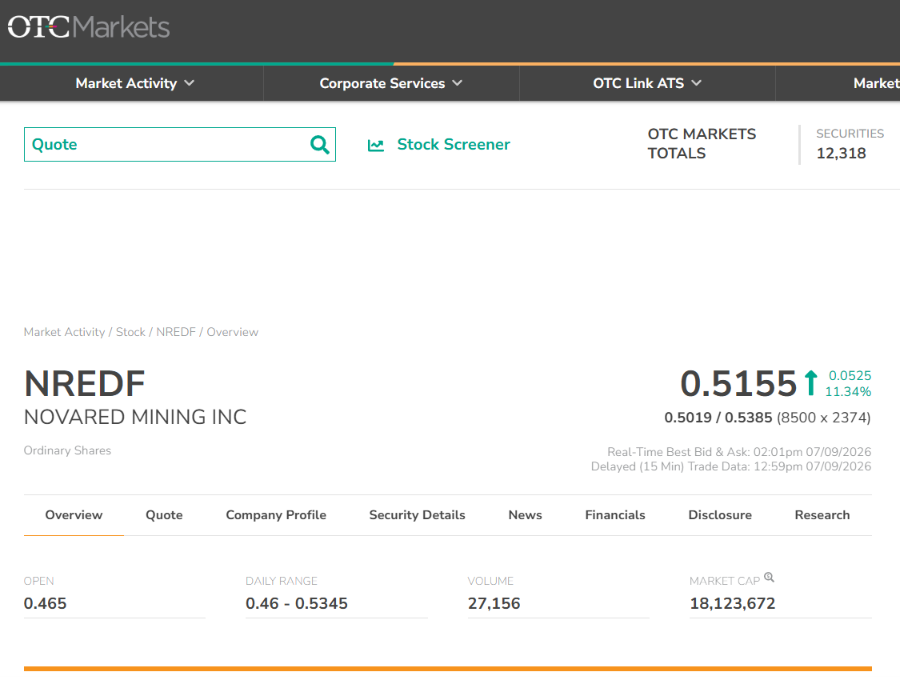Click the NOVARED MINING INC company name

135,417
